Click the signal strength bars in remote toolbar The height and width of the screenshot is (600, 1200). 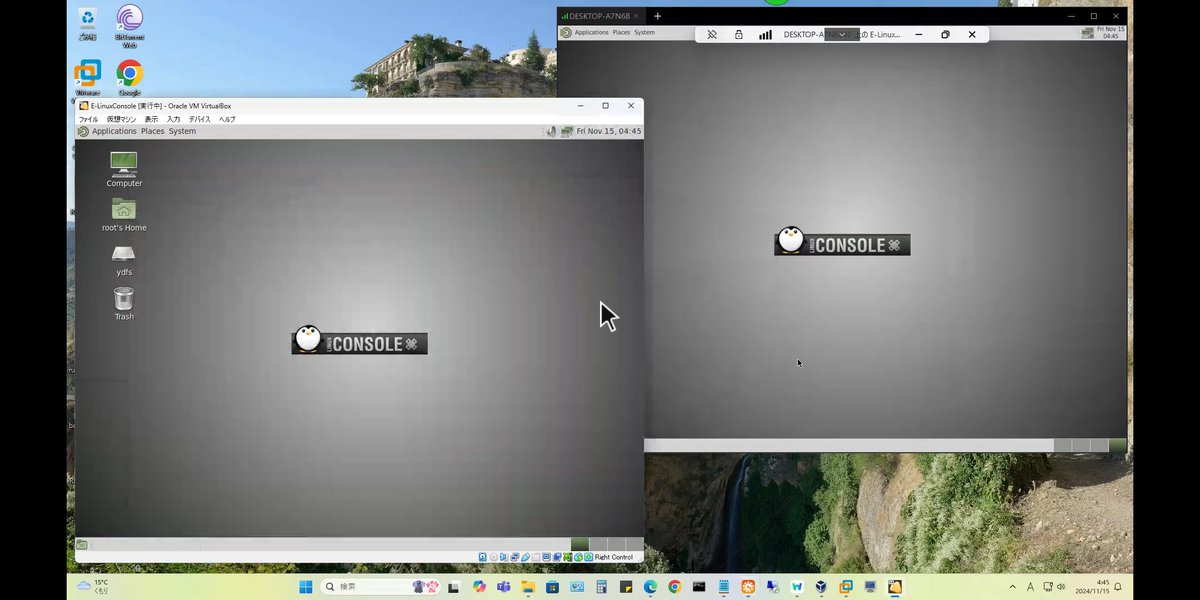(x=766, y=34)
